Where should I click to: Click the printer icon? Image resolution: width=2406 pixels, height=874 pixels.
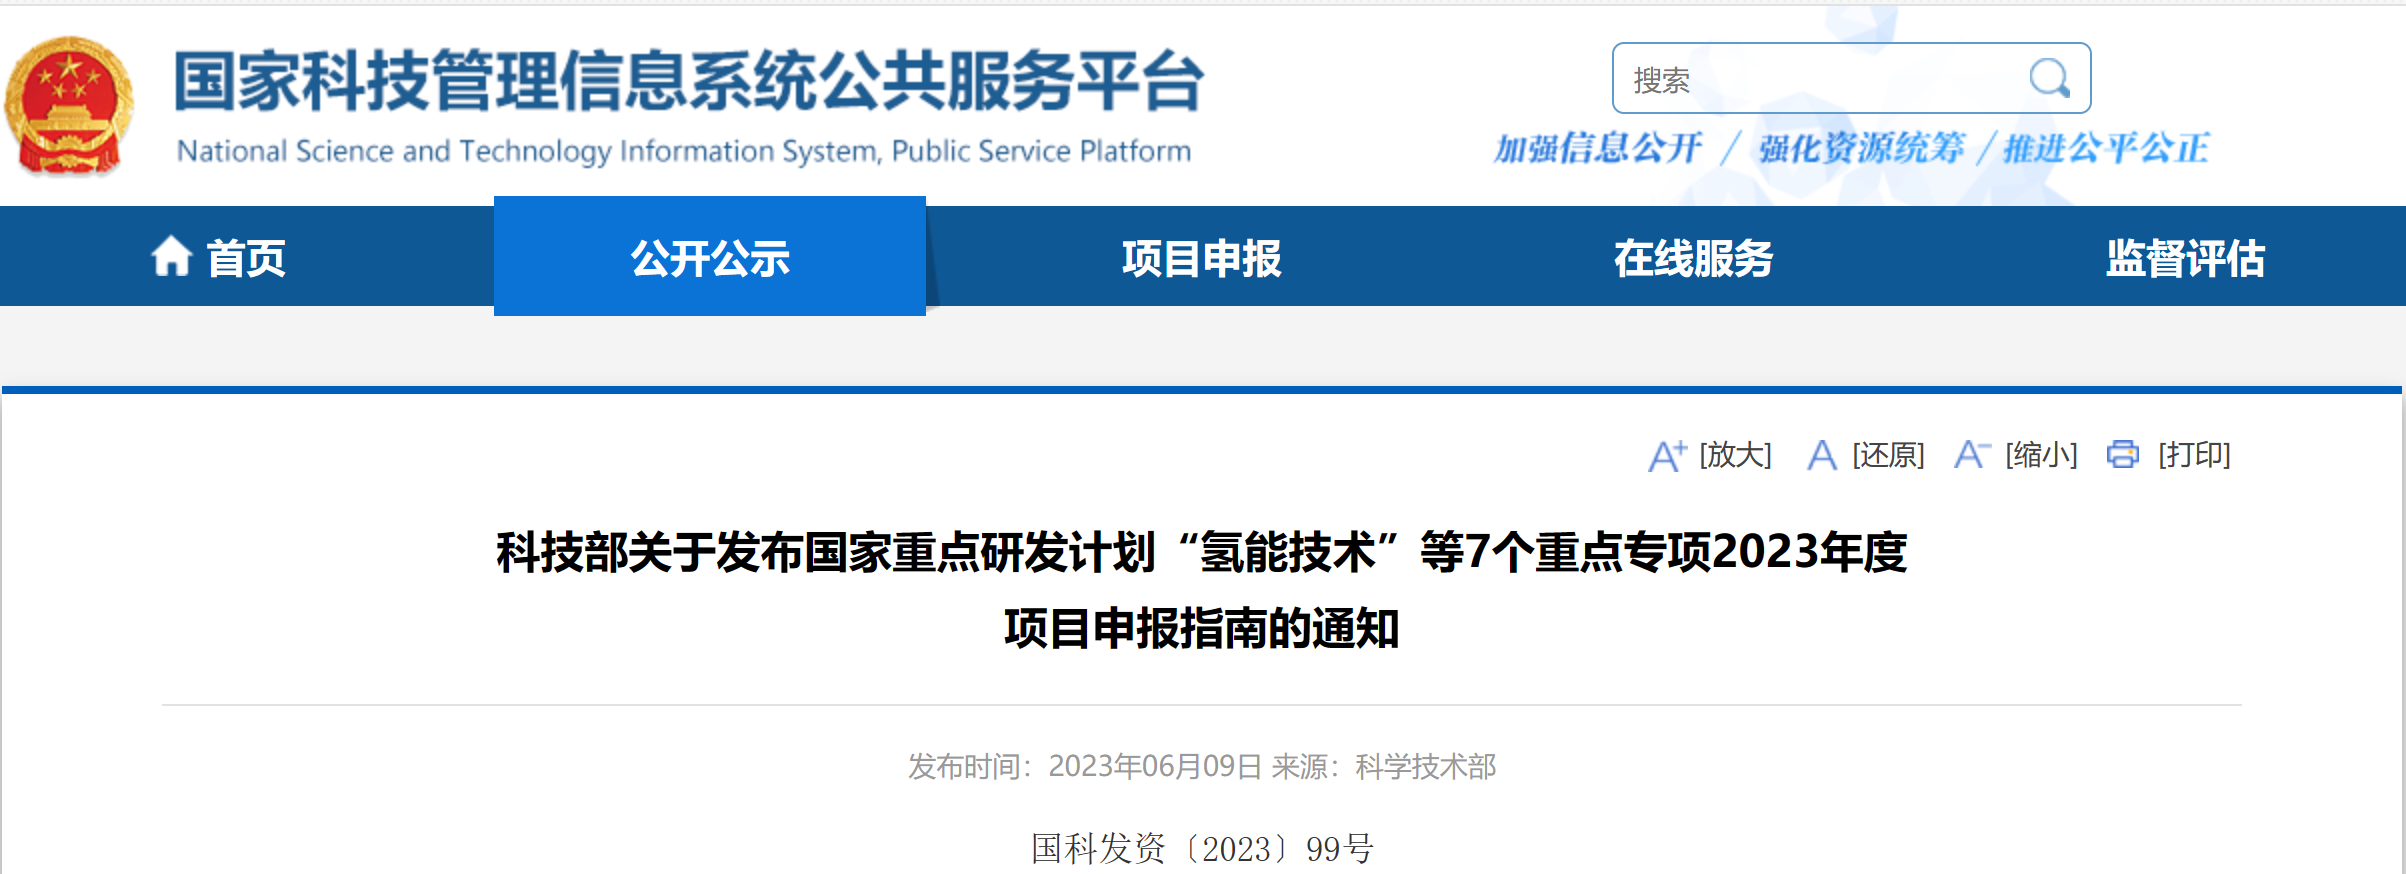(x=2123, y=454)
